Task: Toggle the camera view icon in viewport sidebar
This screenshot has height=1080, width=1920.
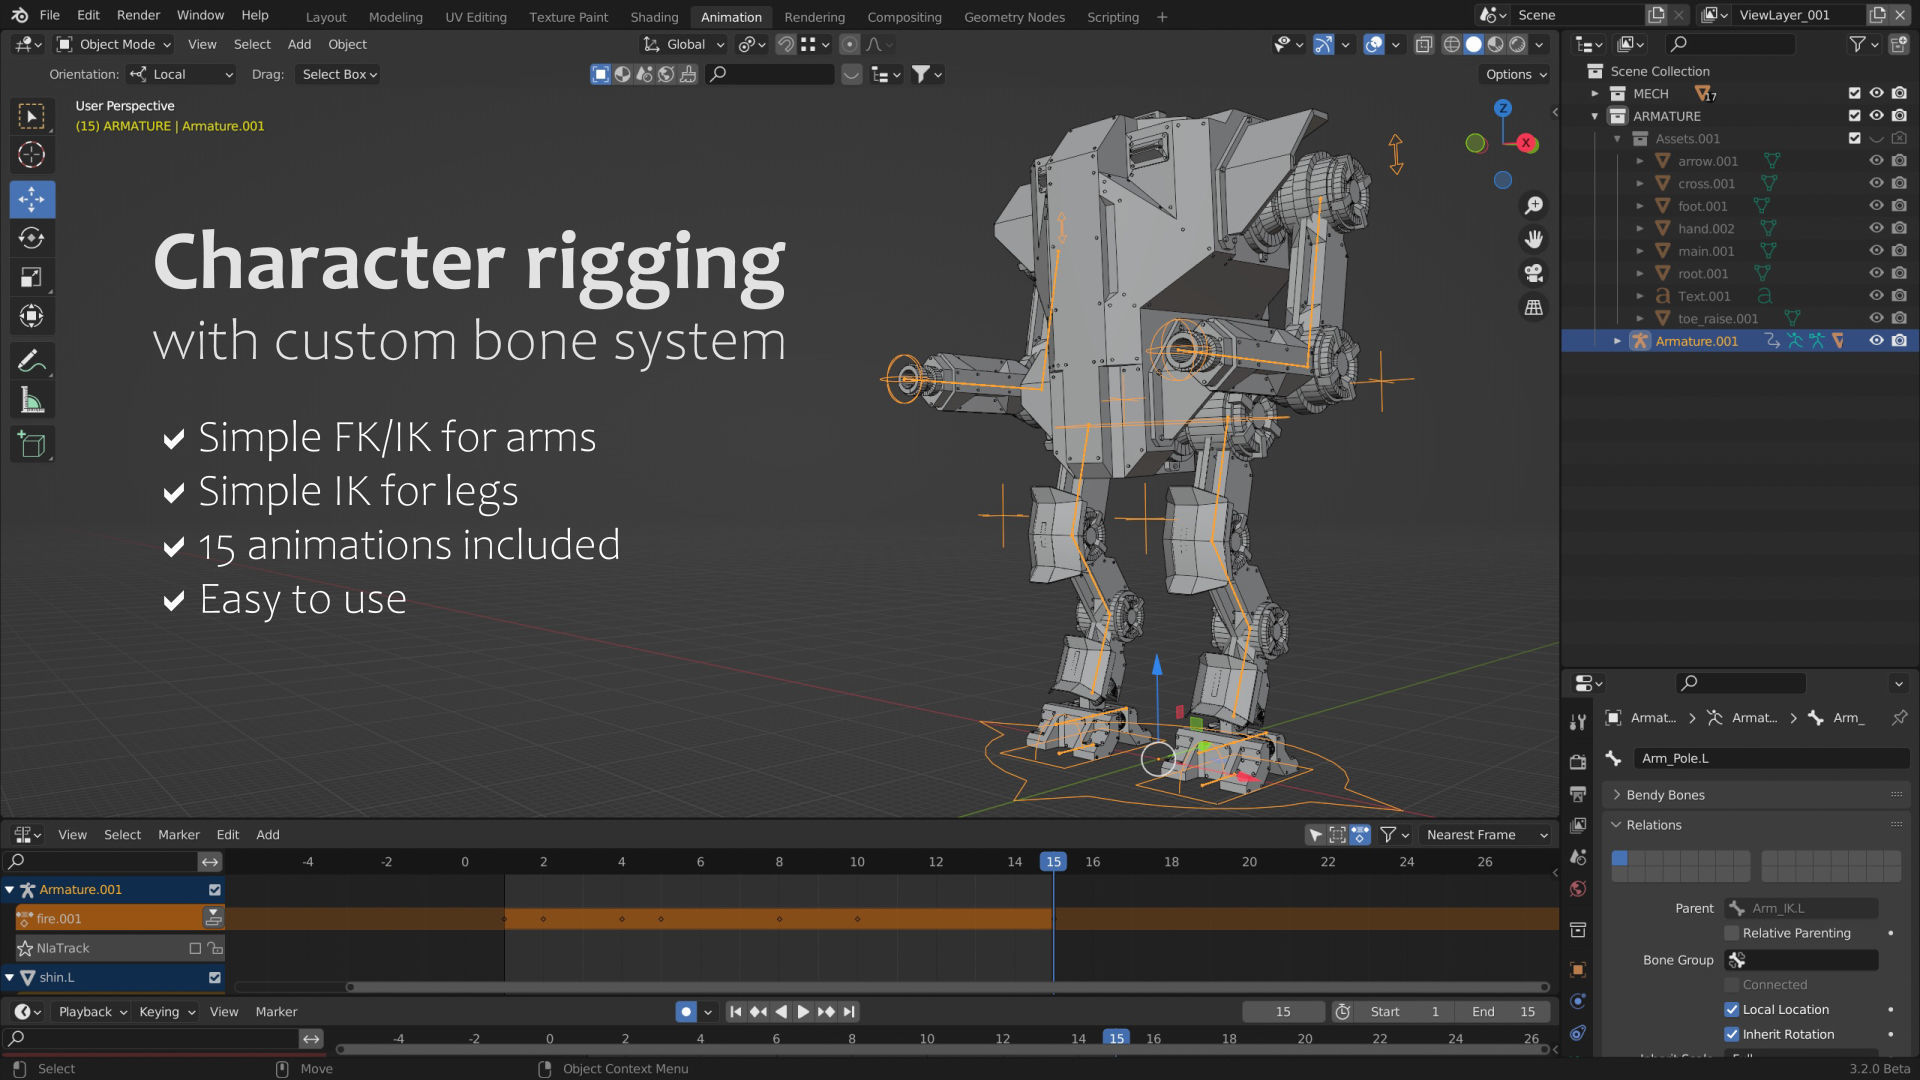Action: 1533,273
